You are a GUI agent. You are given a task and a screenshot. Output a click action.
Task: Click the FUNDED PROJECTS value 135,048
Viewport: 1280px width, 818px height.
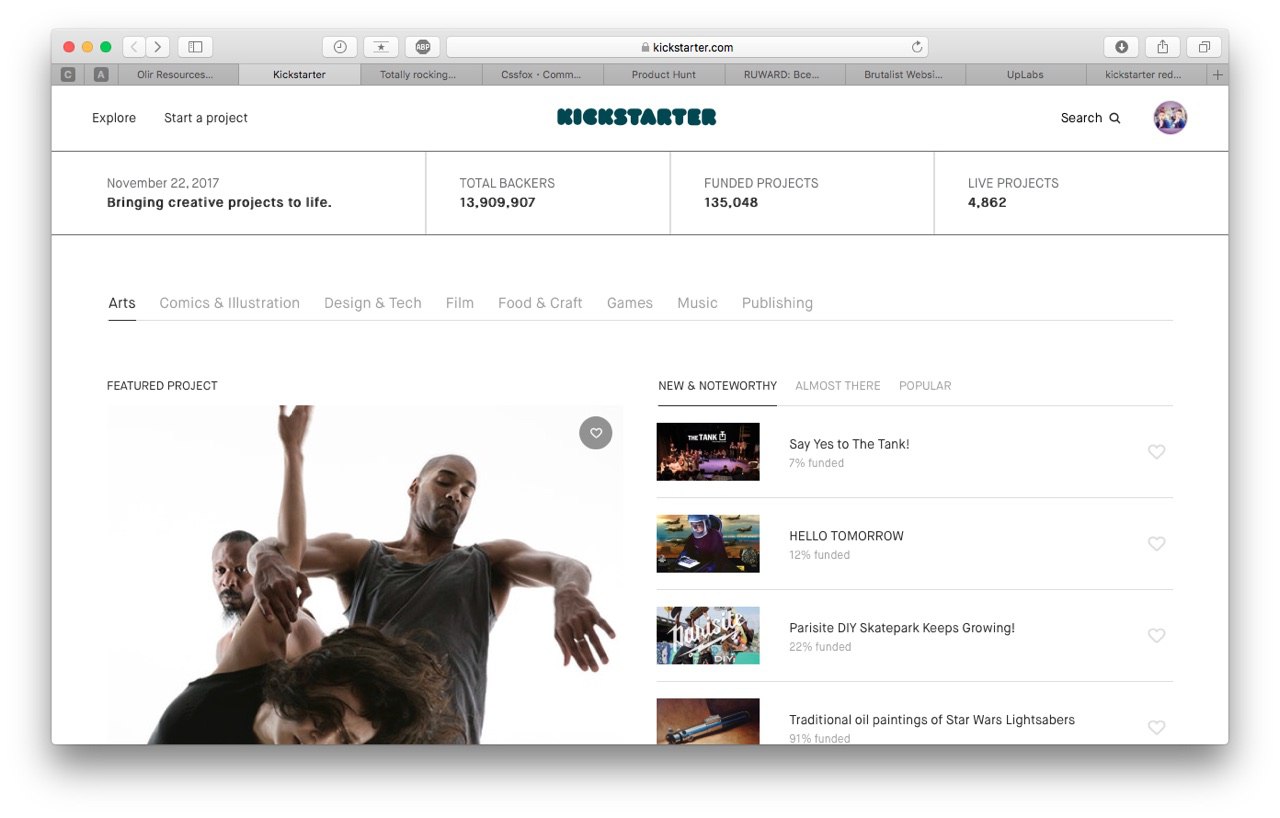[x=731, y=202]
